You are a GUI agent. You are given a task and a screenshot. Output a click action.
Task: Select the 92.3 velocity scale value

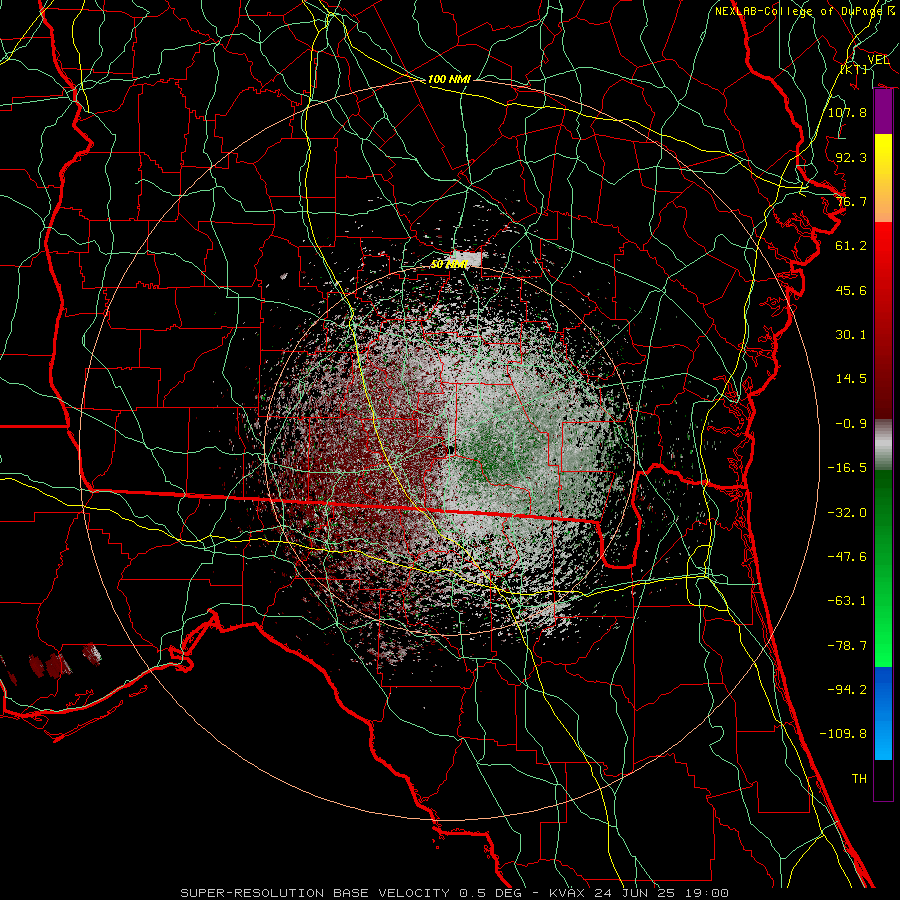851,157
